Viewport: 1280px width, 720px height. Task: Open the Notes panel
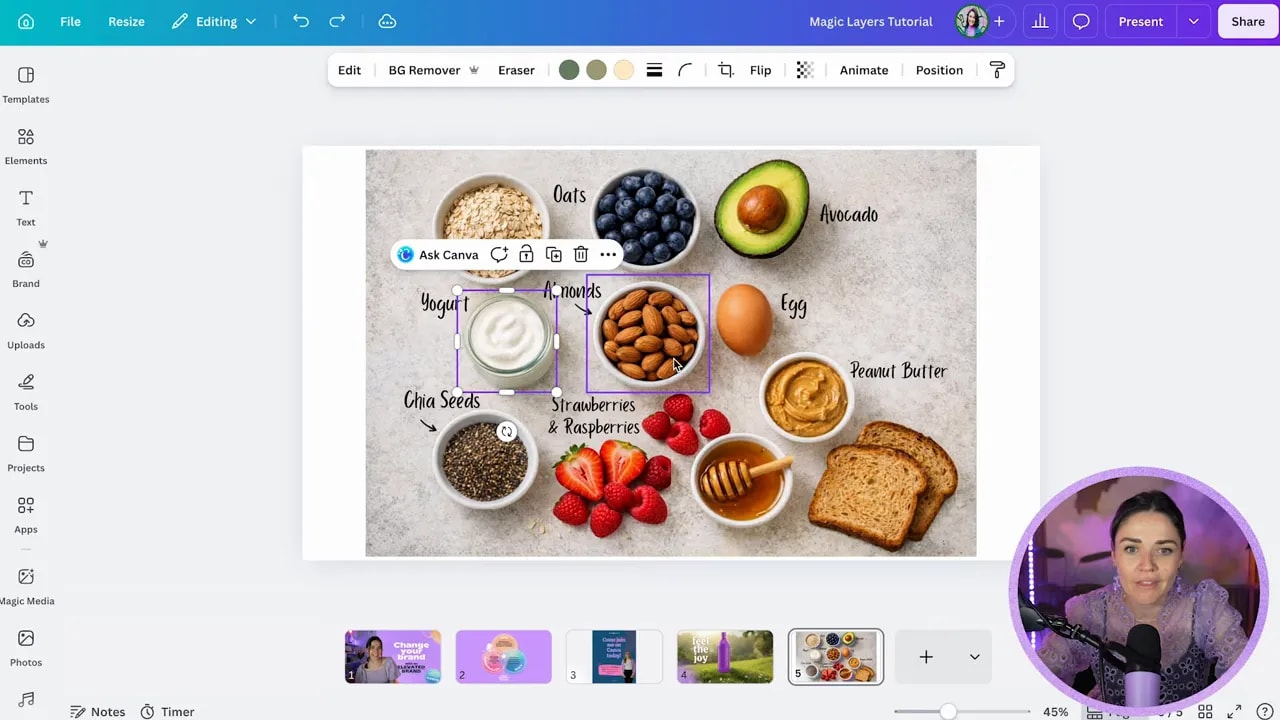[x=98, y=712]
